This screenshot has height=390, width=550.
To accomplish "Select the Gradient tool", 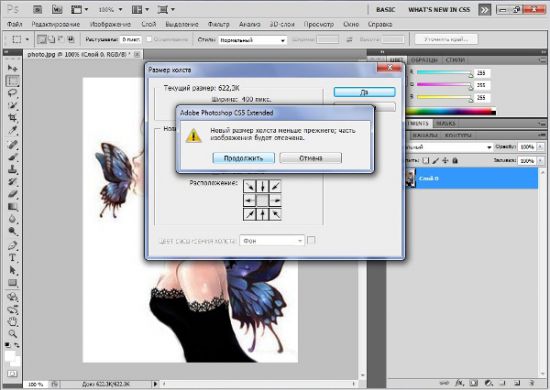I will pos(13,206).
